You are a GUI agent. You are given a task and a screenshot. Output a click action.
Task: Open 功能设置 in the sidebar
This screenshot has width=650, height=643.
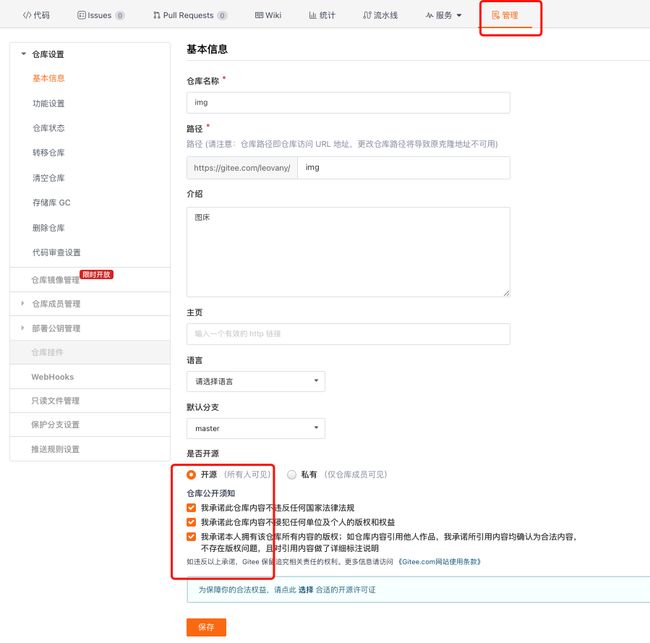point(49,103)
